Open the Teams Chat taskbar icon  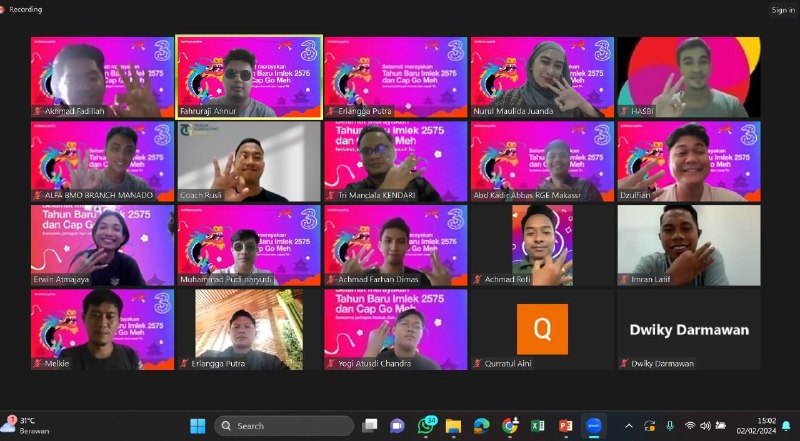(x=397, y=426)
